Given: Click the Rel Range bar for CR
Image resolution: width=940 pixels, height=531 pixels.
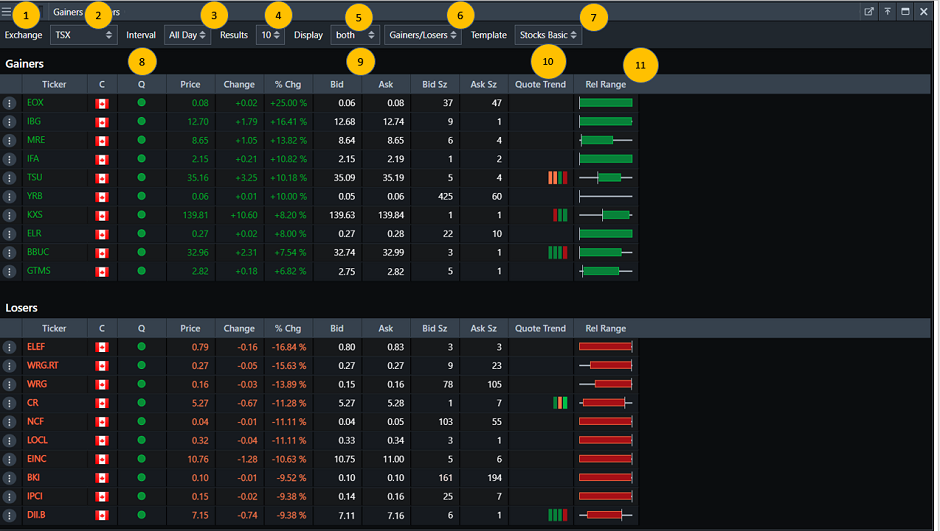Looking at the screenshot, I should 605,403.
